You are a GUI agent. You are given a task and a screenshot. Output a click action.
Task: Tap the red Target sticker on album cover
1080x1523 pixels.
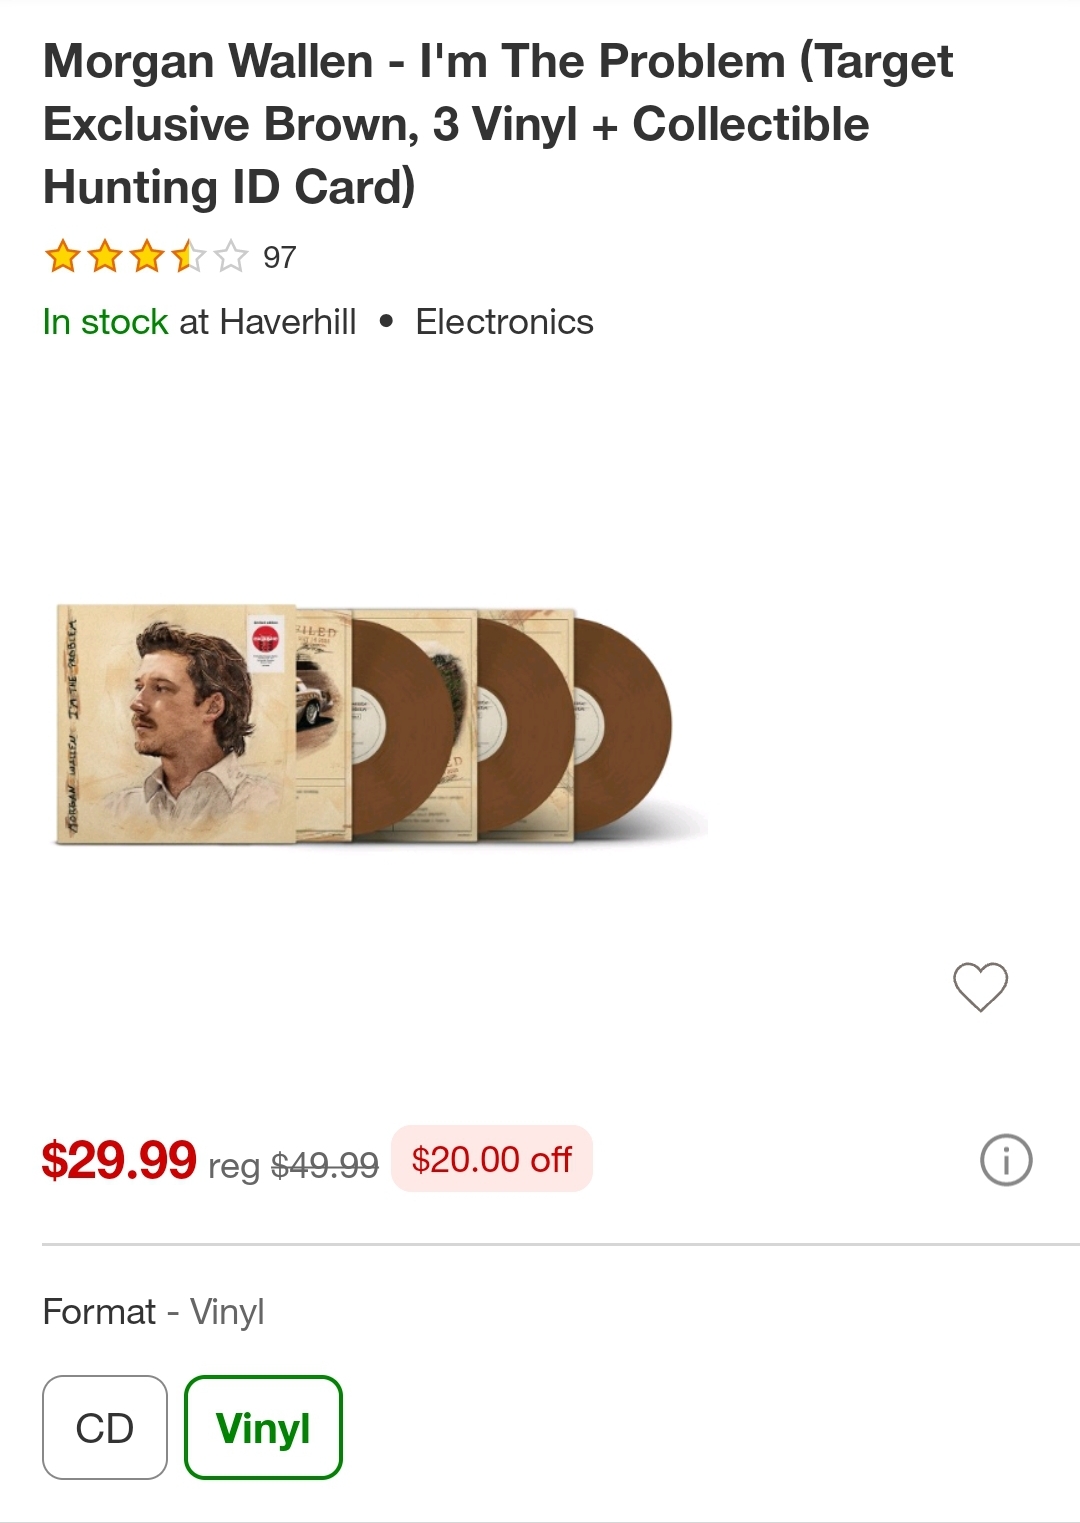(x=266, y=640)
